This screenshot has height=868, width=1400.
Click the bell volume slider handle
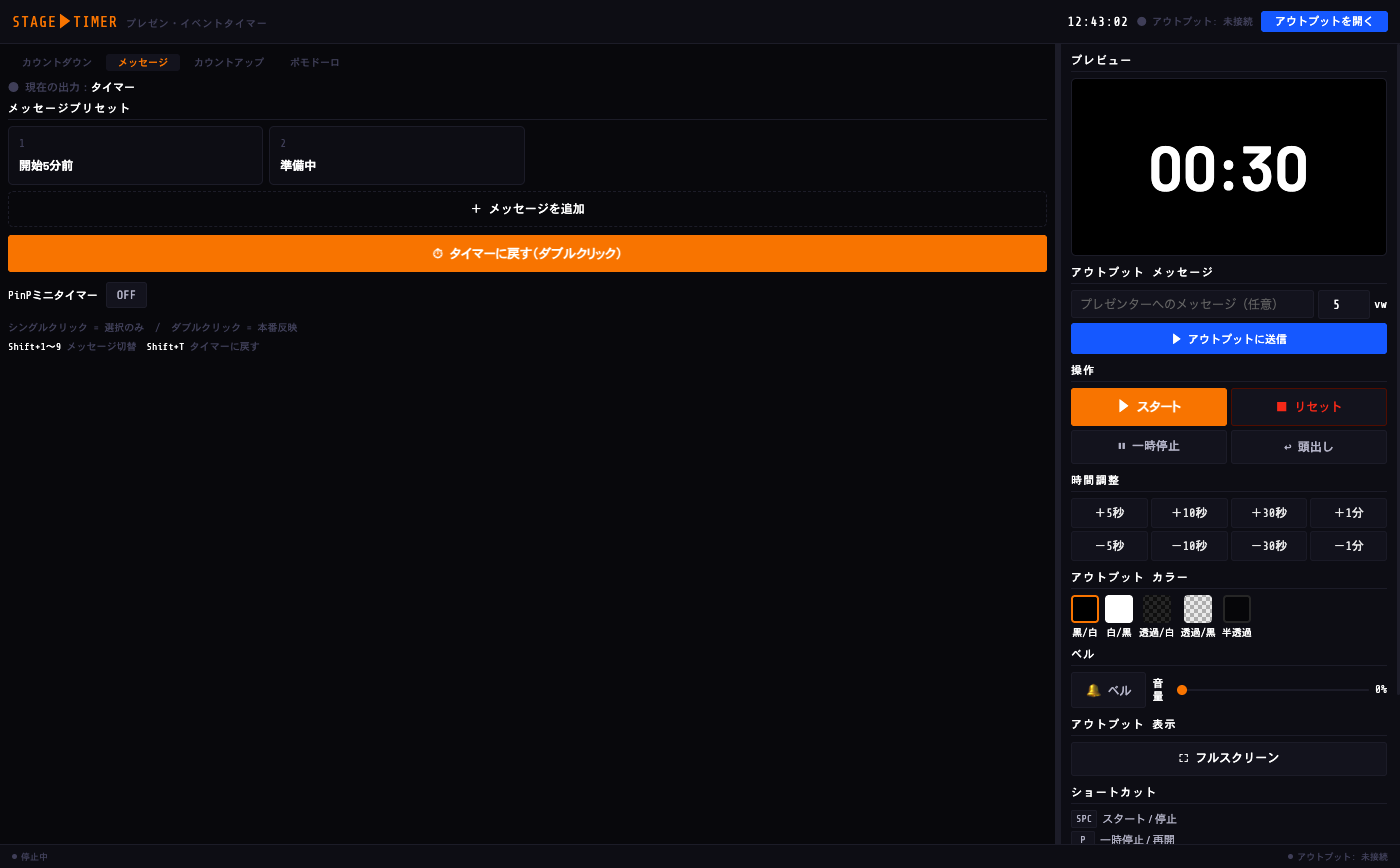pos(1182,690)
